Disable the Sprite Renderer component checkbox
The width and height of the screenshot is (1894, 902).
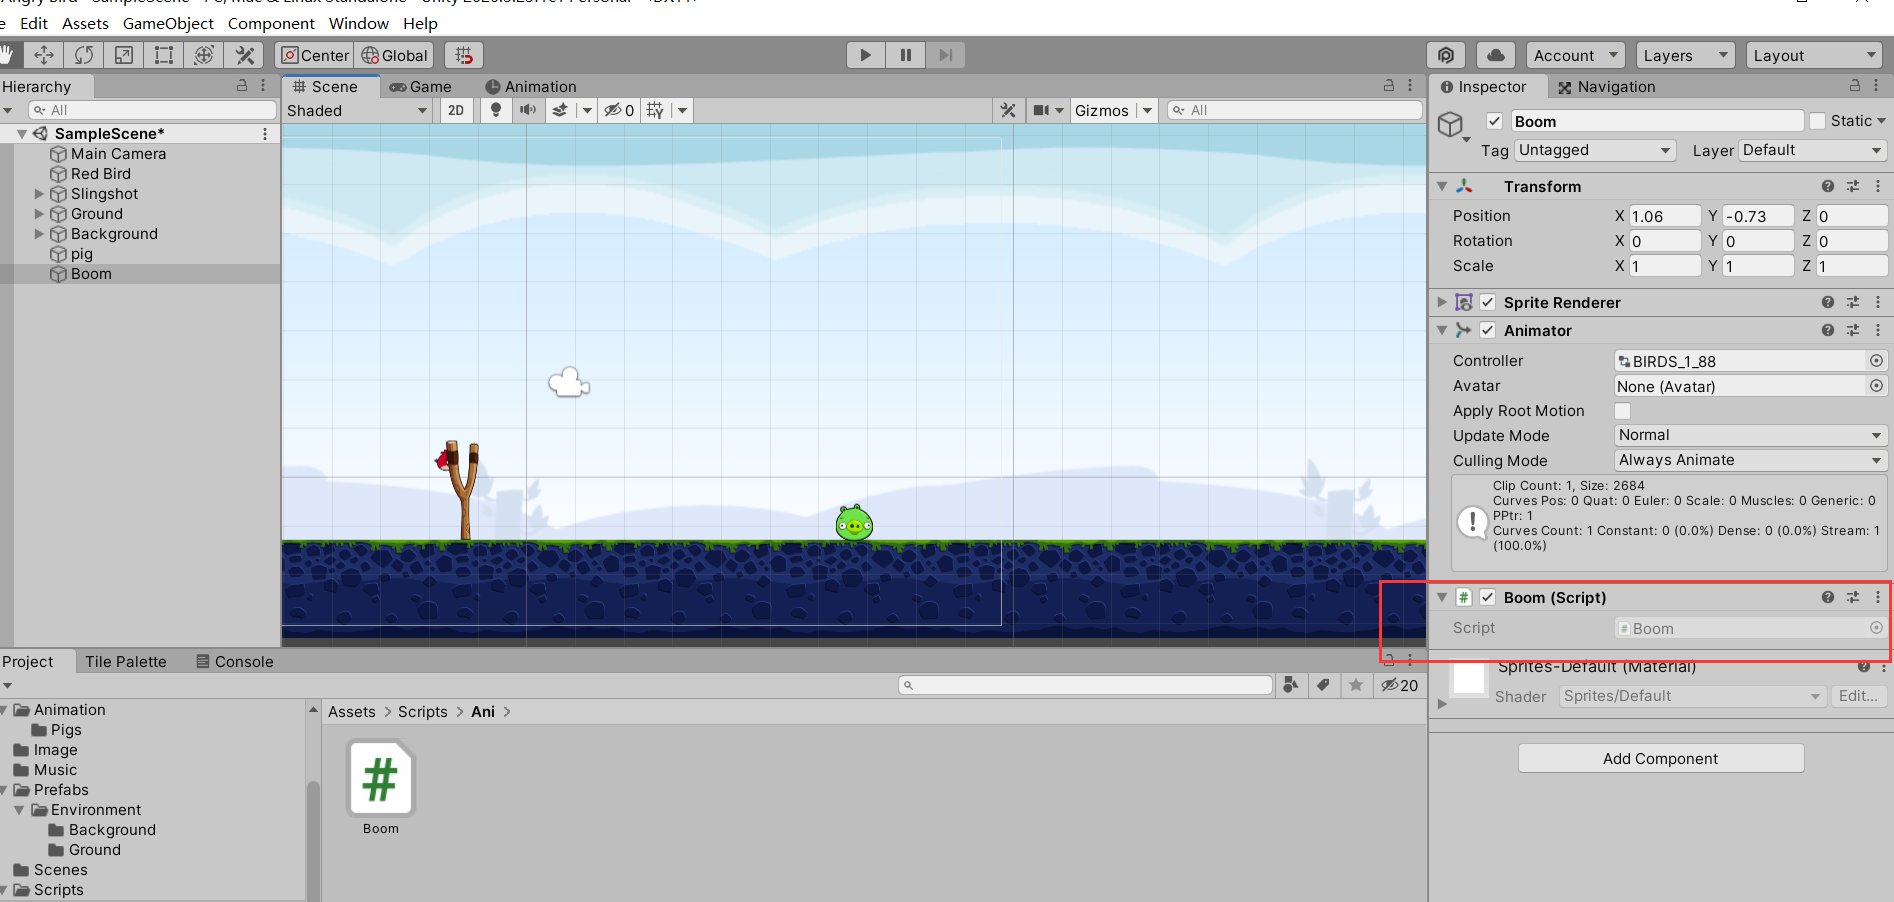[1488, 302]
